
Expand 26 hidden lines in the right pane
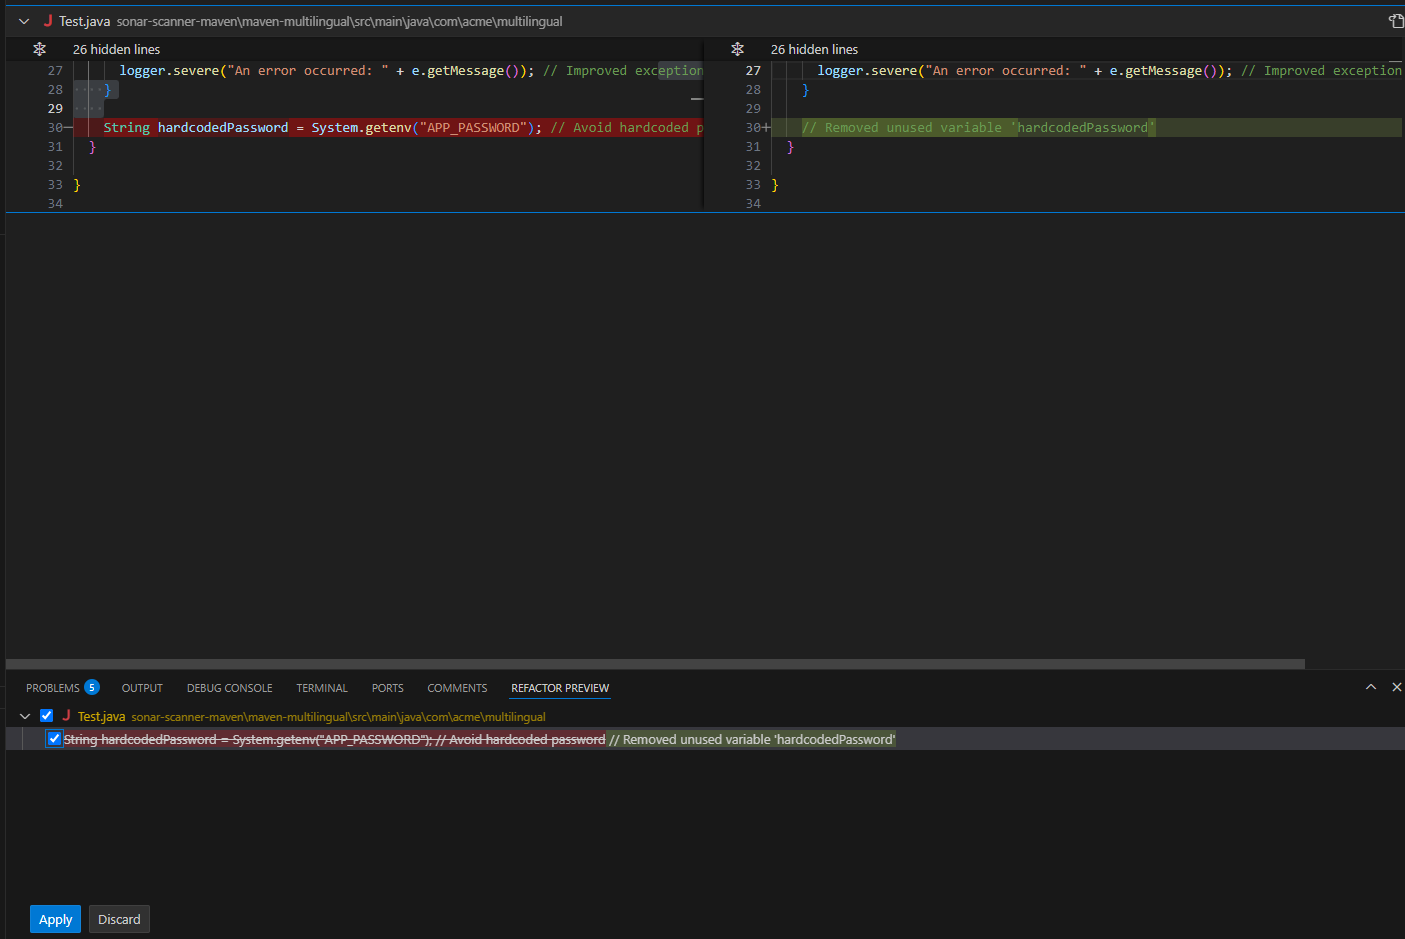click(x=814, y=49)
